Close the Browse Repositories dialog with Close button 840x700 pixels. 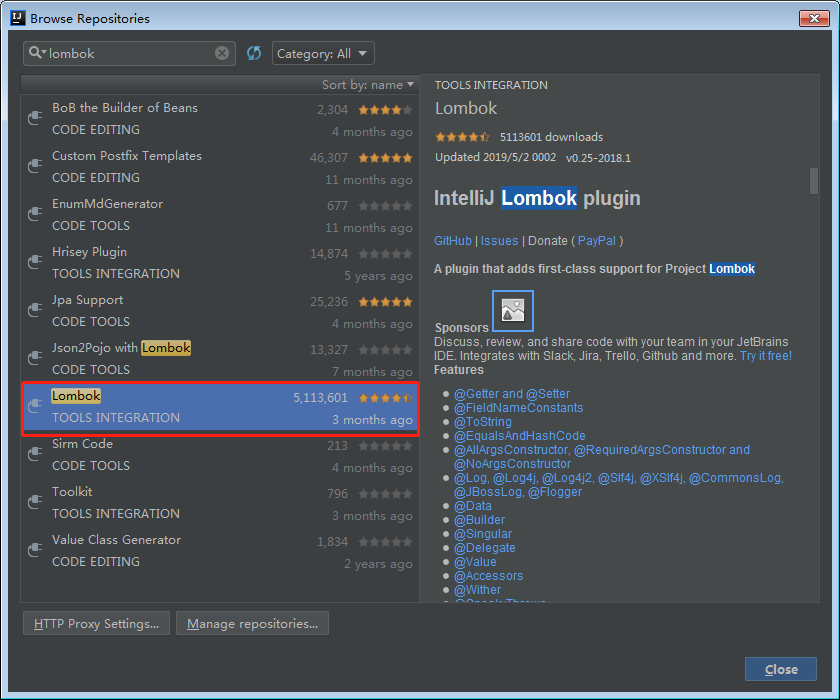(781, 669)
